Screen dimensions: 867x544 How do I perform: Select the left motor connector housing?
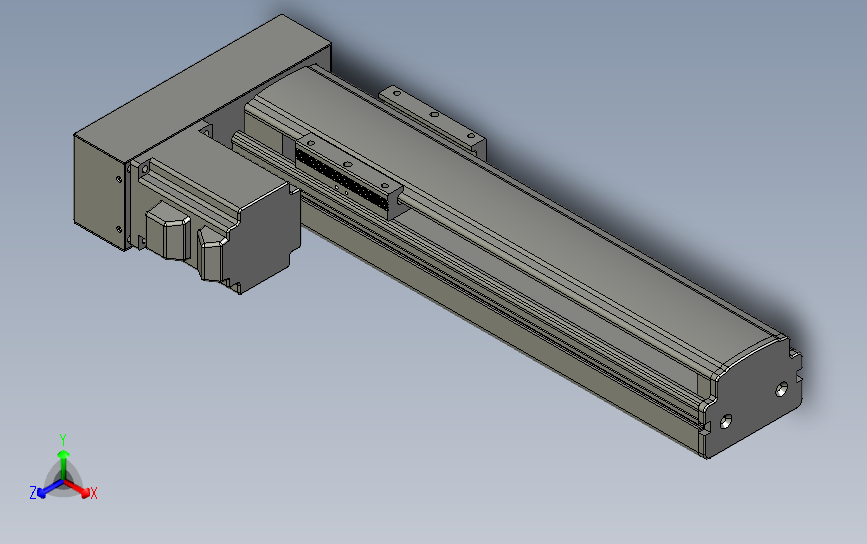tap(168, 230)
